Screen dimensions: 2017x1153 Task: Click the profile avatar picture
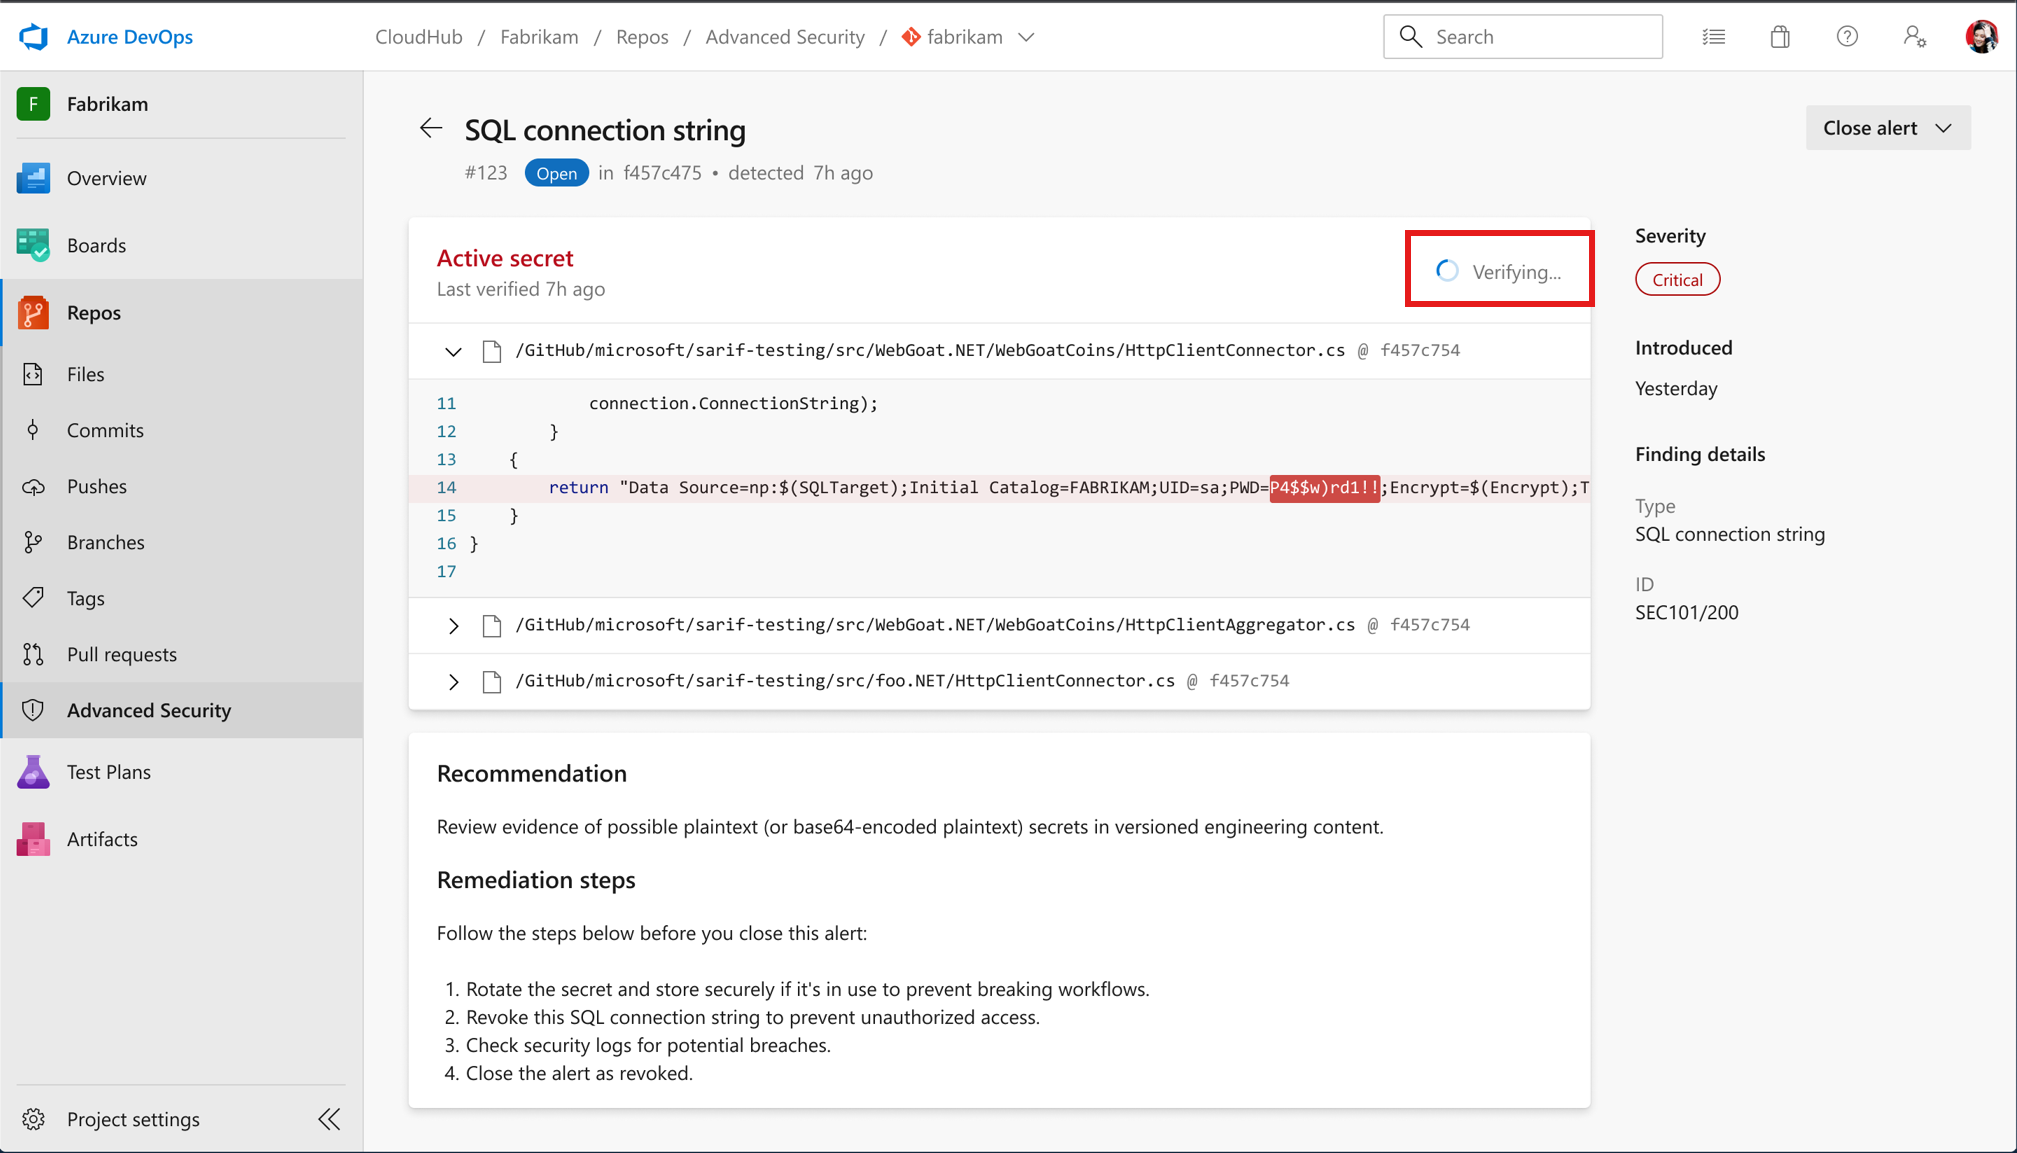(x=1982, y=37)
